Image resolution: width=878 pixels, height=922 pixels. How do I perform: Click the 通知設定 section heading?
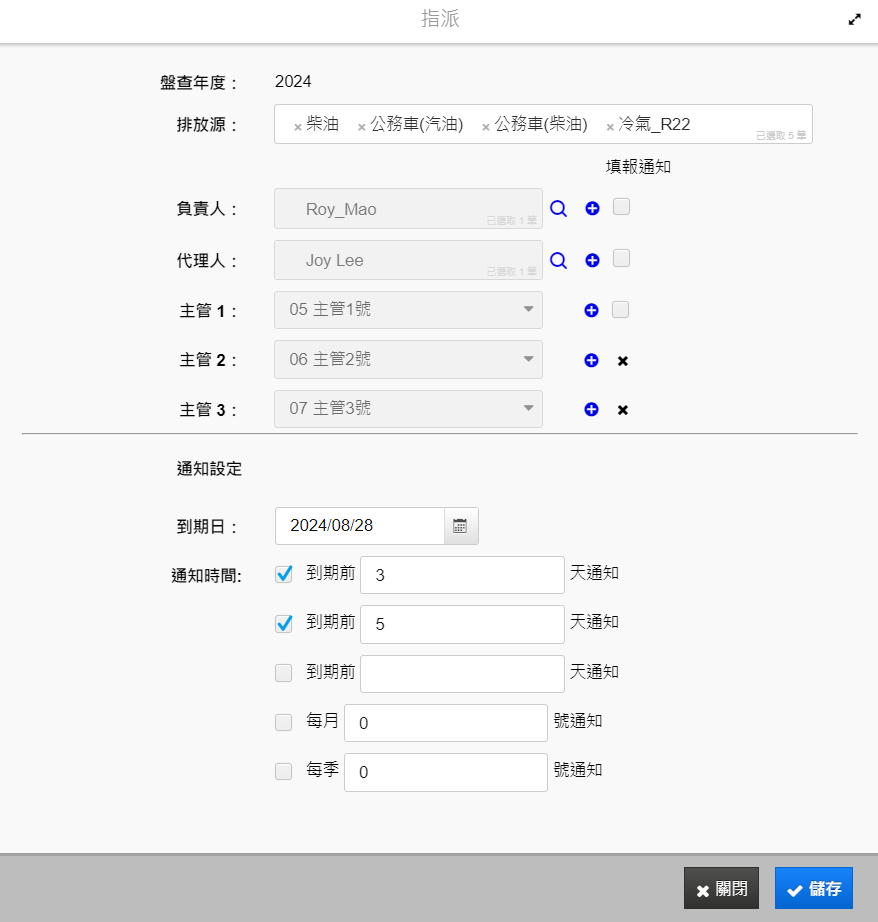[209, 469]
